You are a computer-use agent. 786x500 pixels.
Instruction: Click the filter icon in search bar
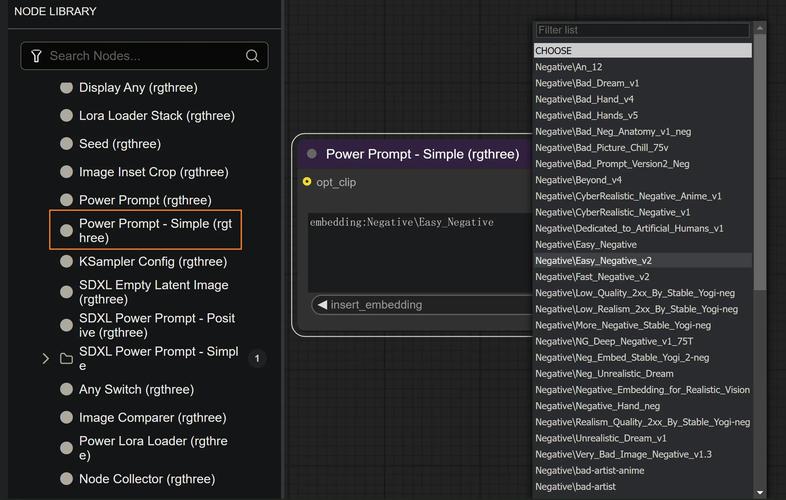coord(37,56)
